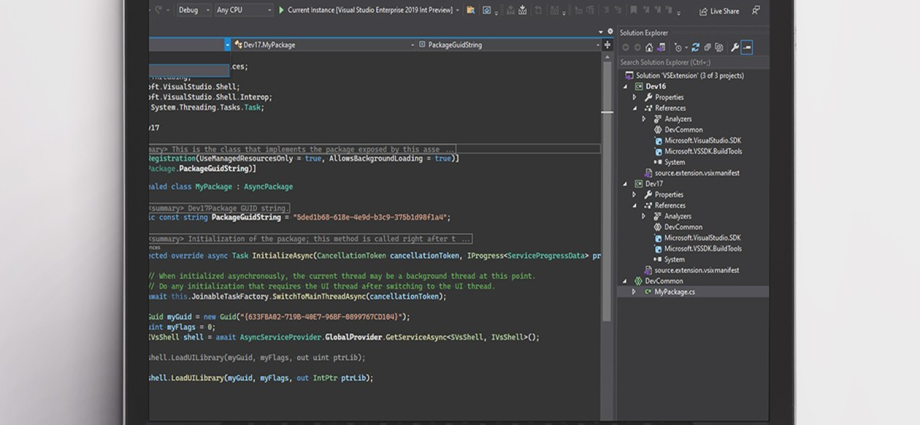The image size is (920, 425).
Task: Collapse the DevCommon shared project
Action: (625, 281)
